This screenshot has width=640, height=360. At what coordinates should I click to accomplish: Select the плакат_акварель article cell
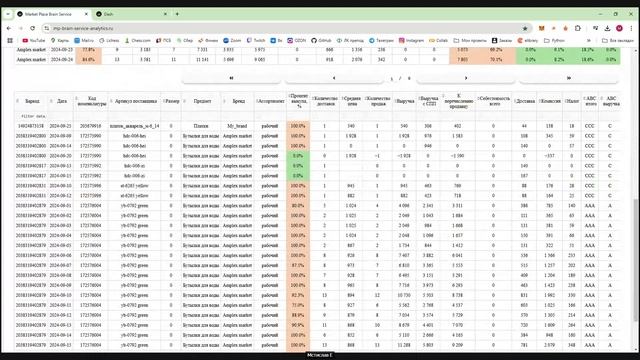(x=135, y=126)
